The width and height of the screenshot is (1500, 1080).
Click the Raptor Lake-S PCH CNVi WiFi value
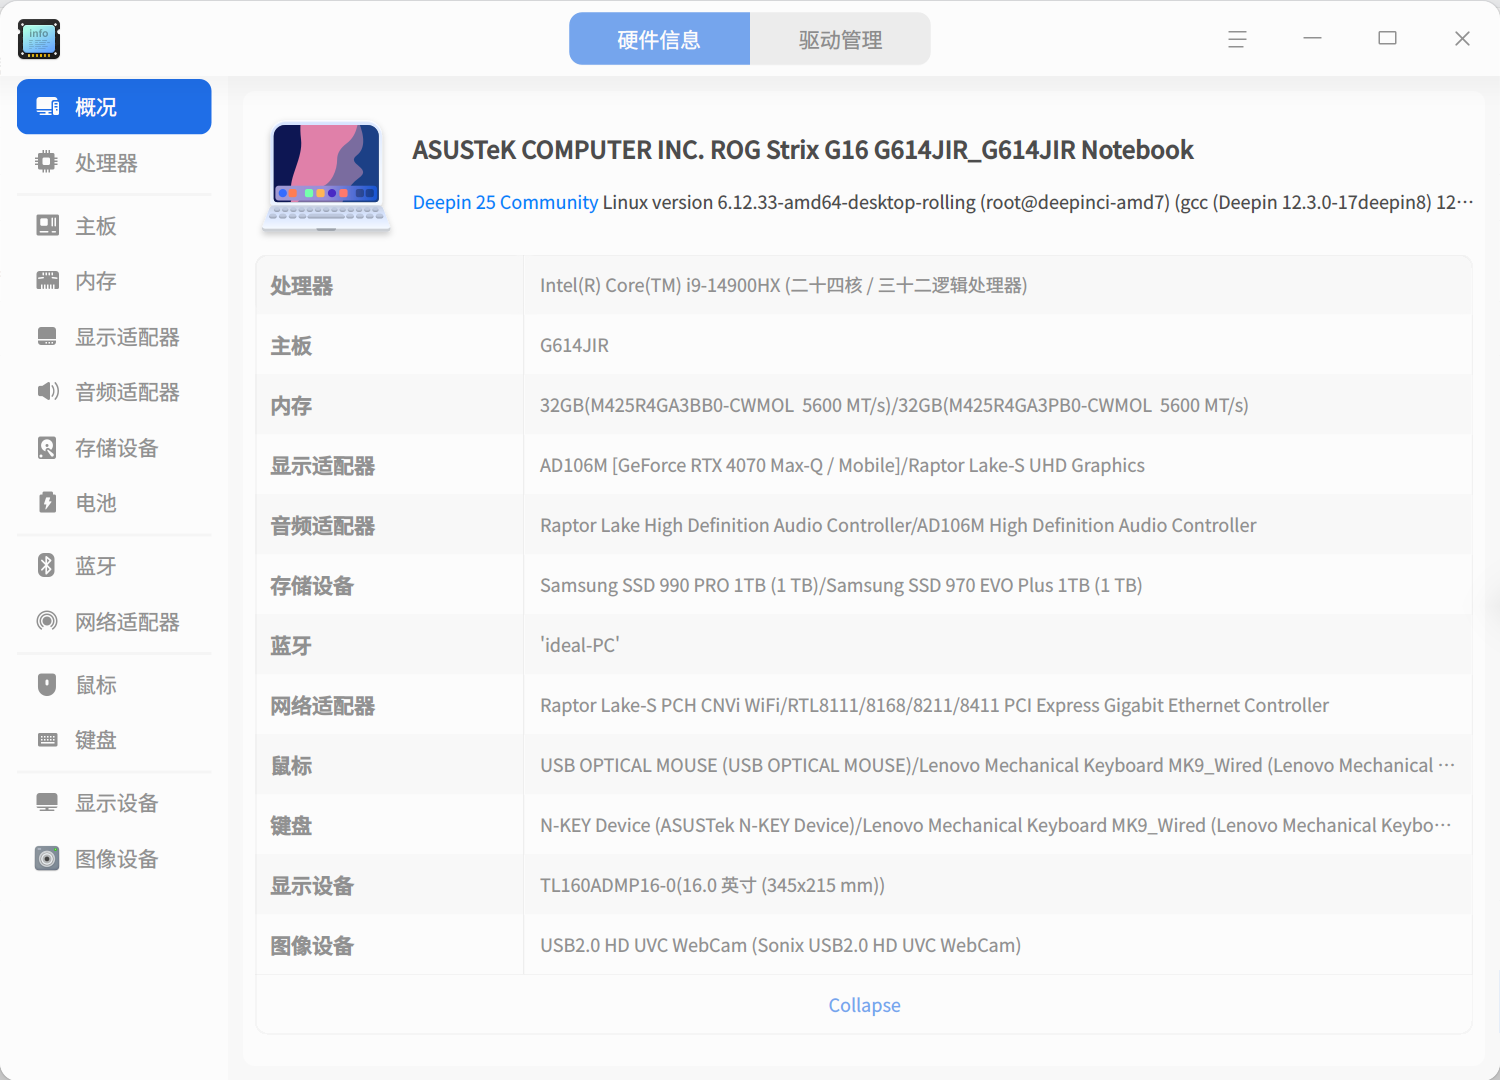tap(934, 705)
